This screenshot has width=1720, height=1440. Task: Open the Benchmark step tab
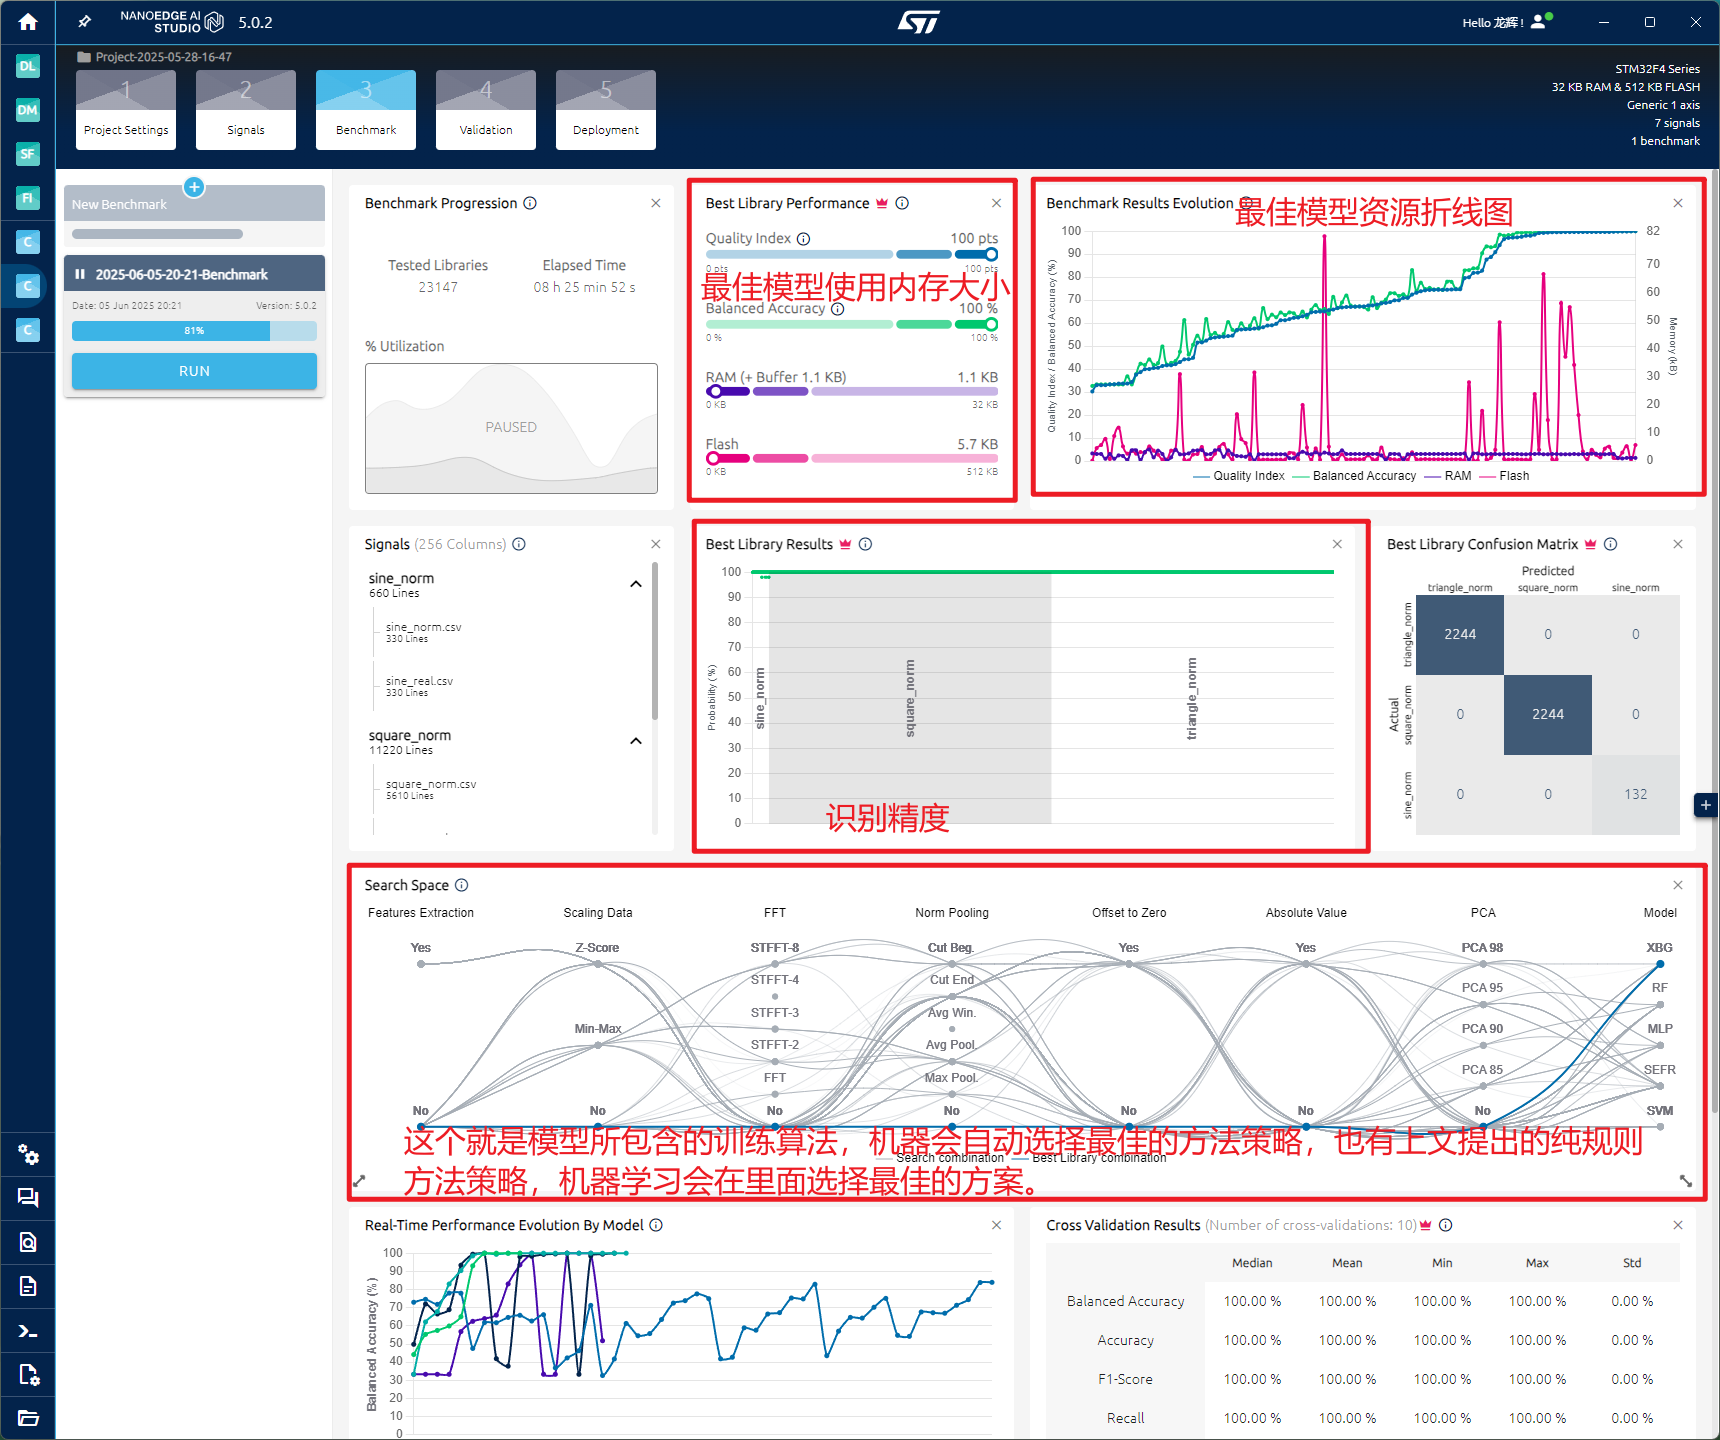pyautogui.click(x=366, y=110)
